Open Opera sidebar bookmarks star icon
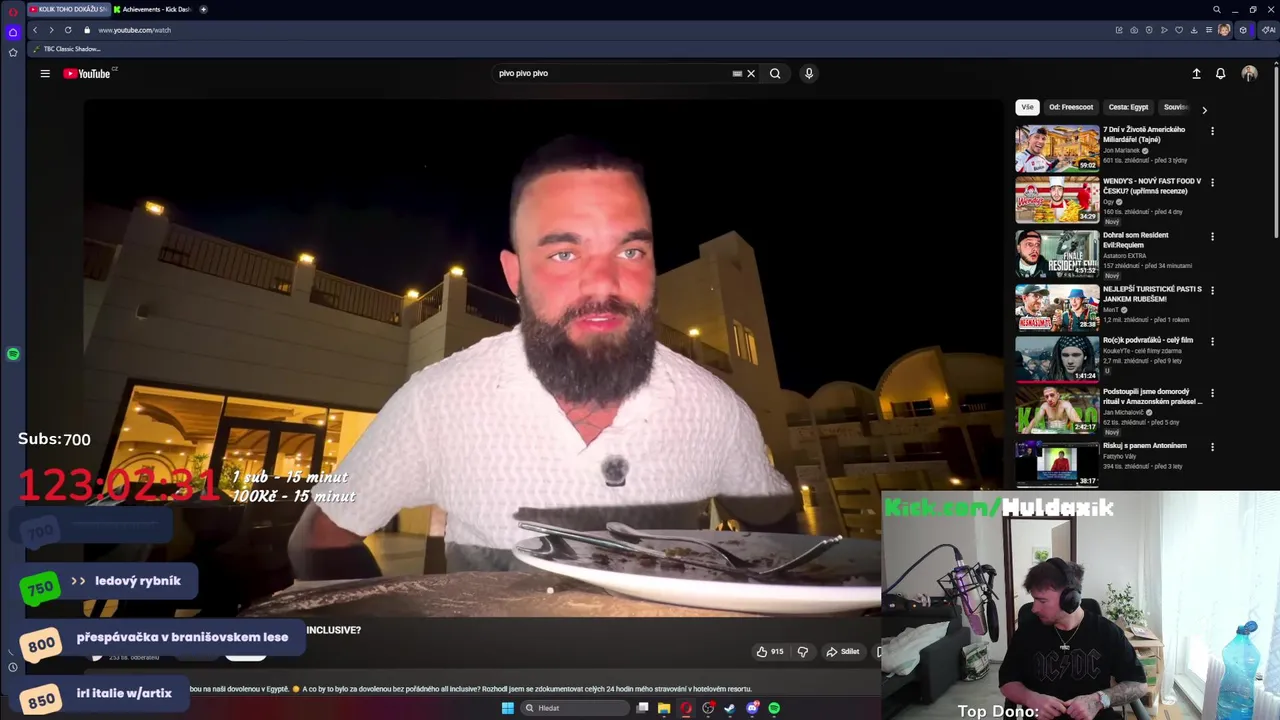The image size is (1280, 720). tap(13, 52)
